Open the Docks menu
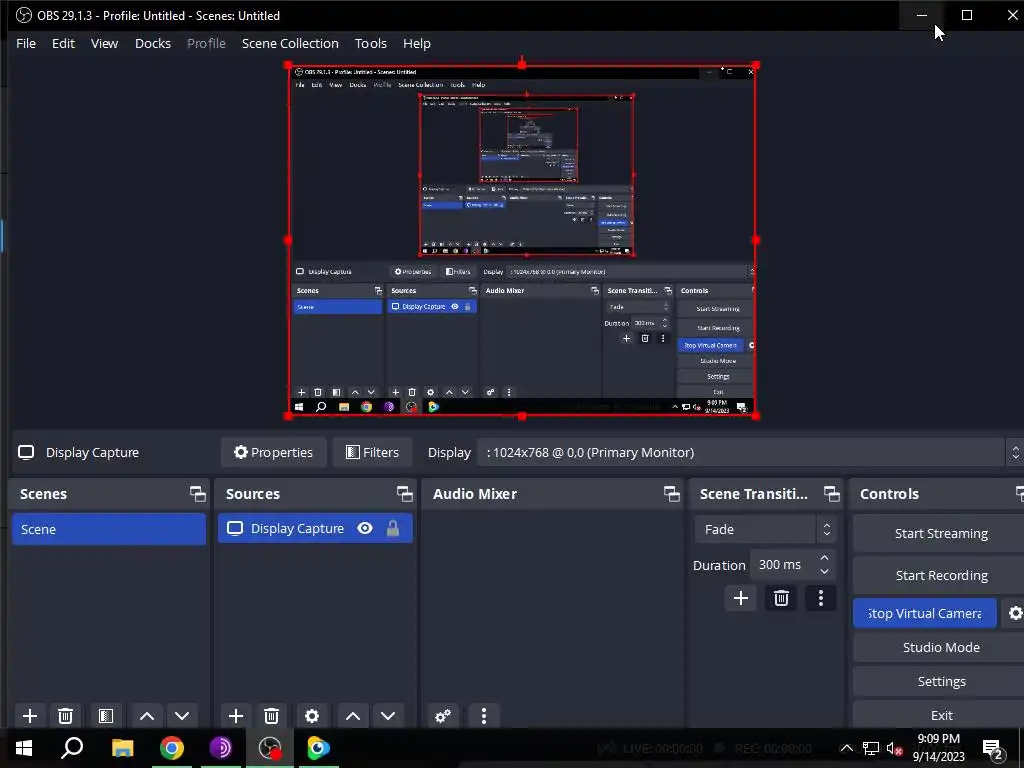The image size is (1024, 768). (153, 43)
